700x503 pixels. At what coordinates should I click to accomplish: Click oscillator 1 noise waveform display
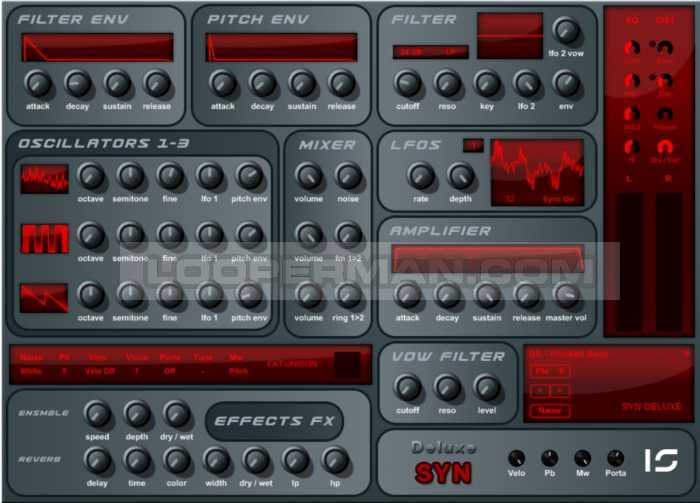tap(44, 179)
